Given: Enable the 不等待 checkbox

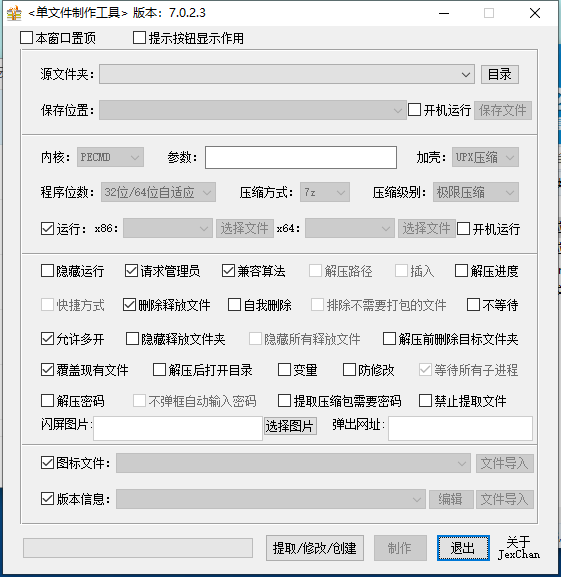Looking at the screenshot, I should coord(473,305).
